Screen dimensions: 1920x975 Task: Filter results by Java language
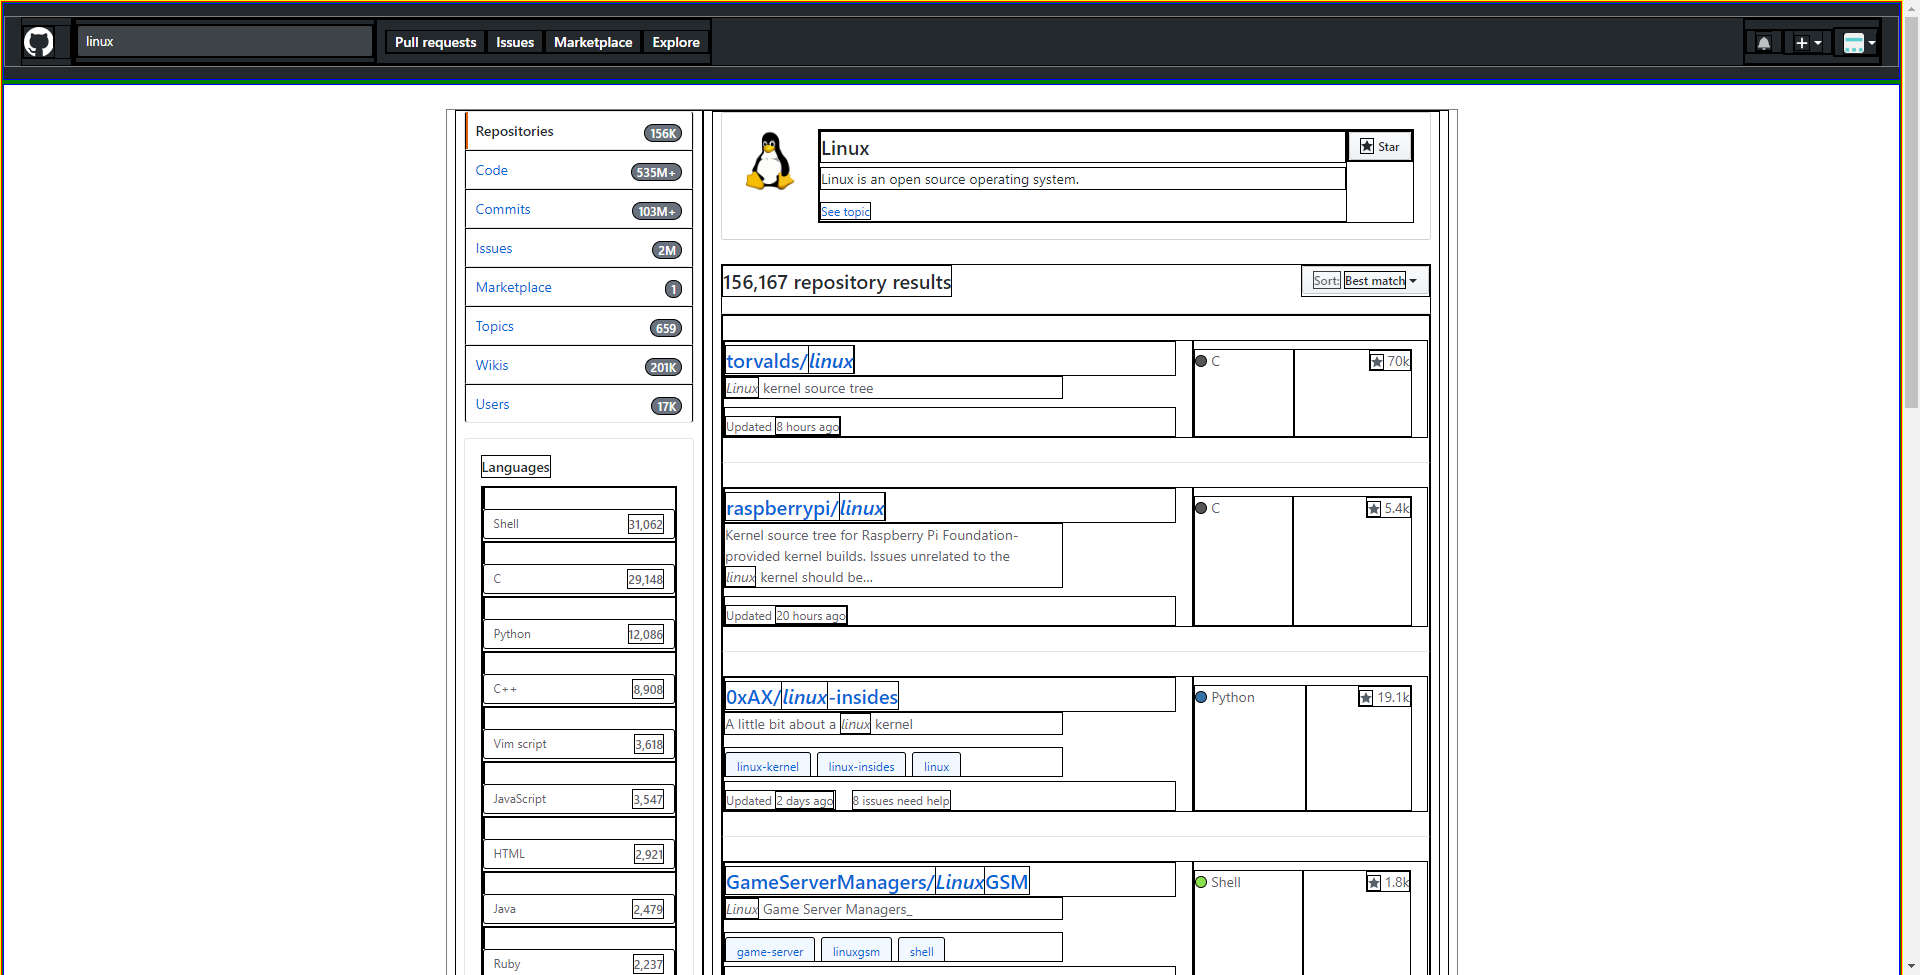tap(579, 909)
